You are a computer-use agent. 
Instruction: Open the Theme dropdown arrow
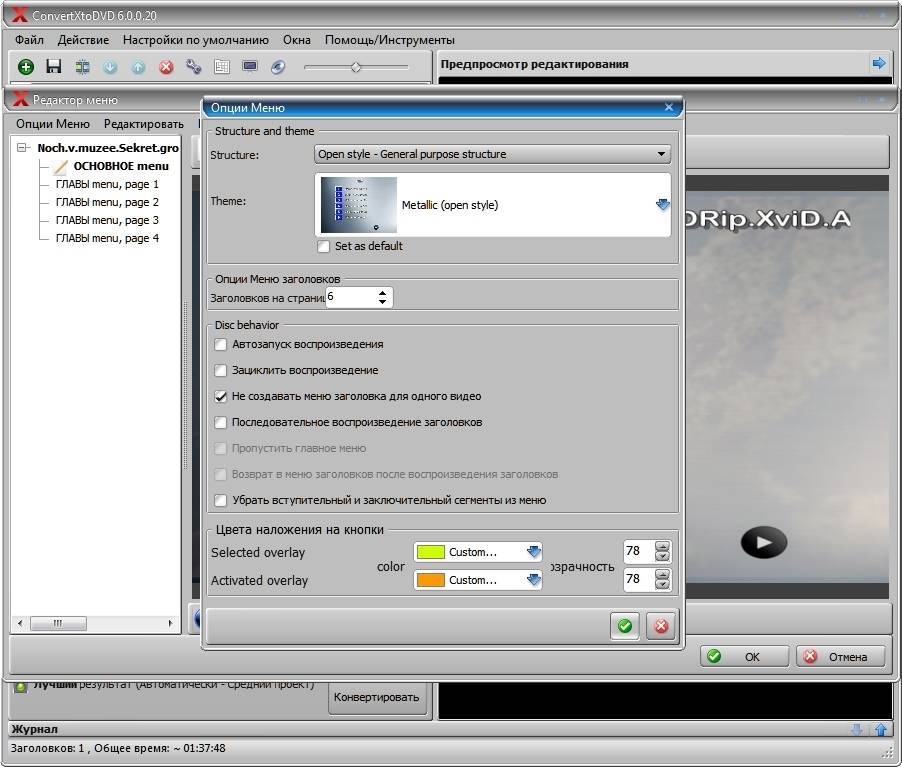click(663, 204)
